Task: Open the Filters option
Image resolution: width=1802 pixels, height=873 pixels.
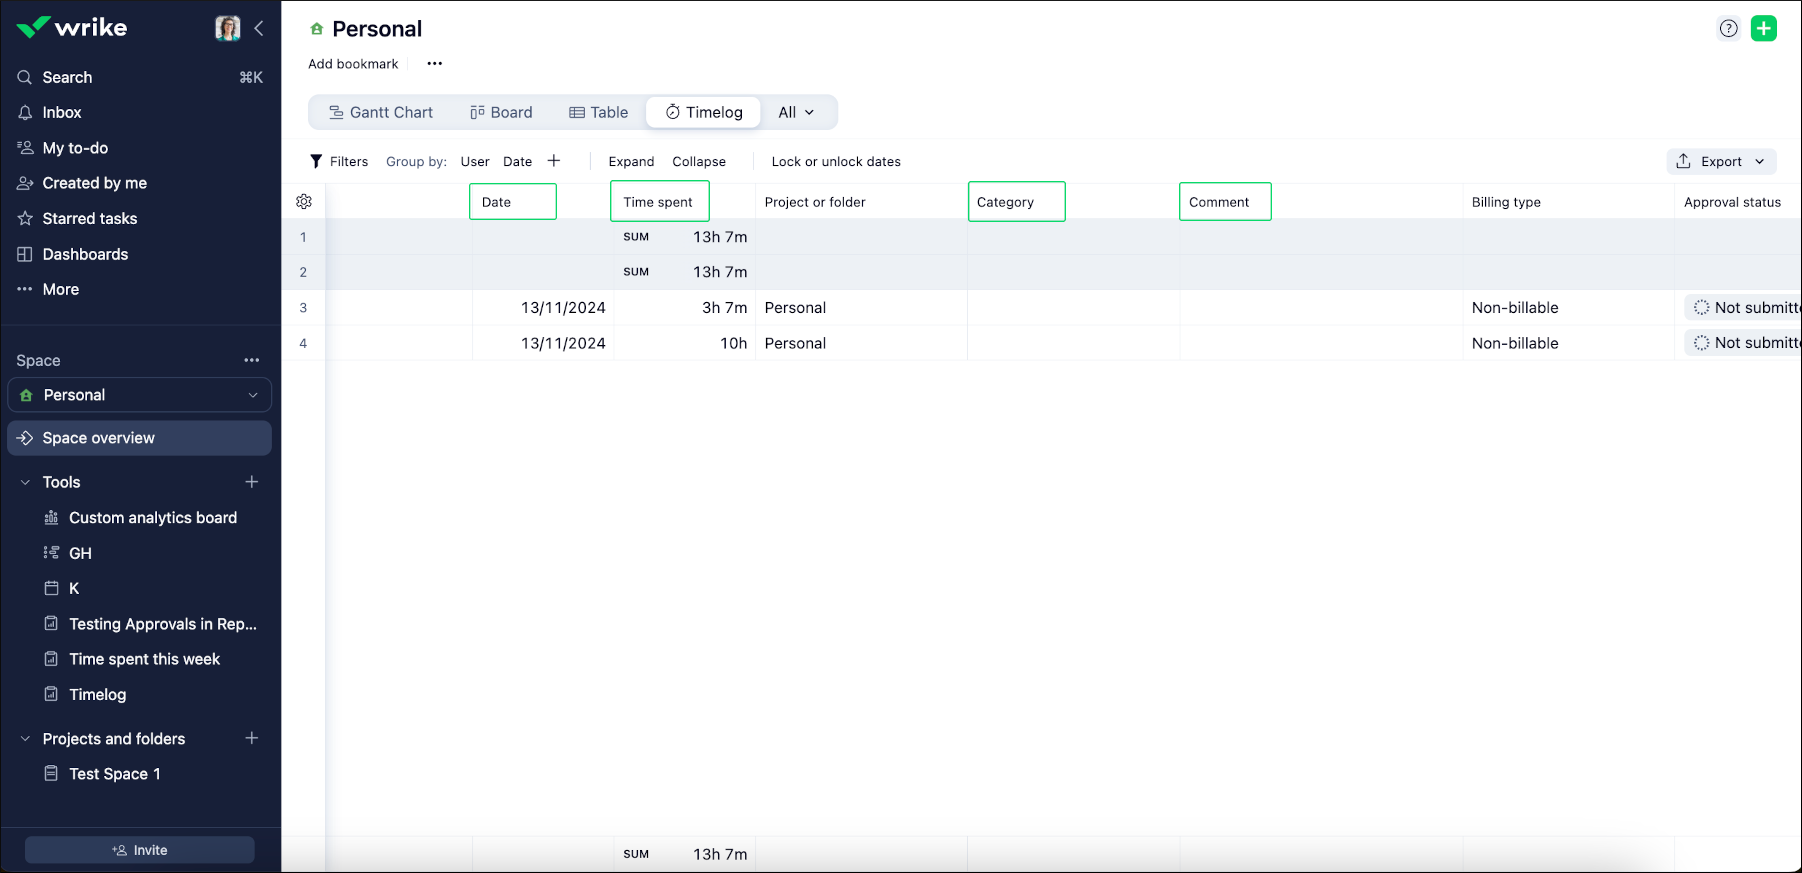Action: click(x=339, y=161)
